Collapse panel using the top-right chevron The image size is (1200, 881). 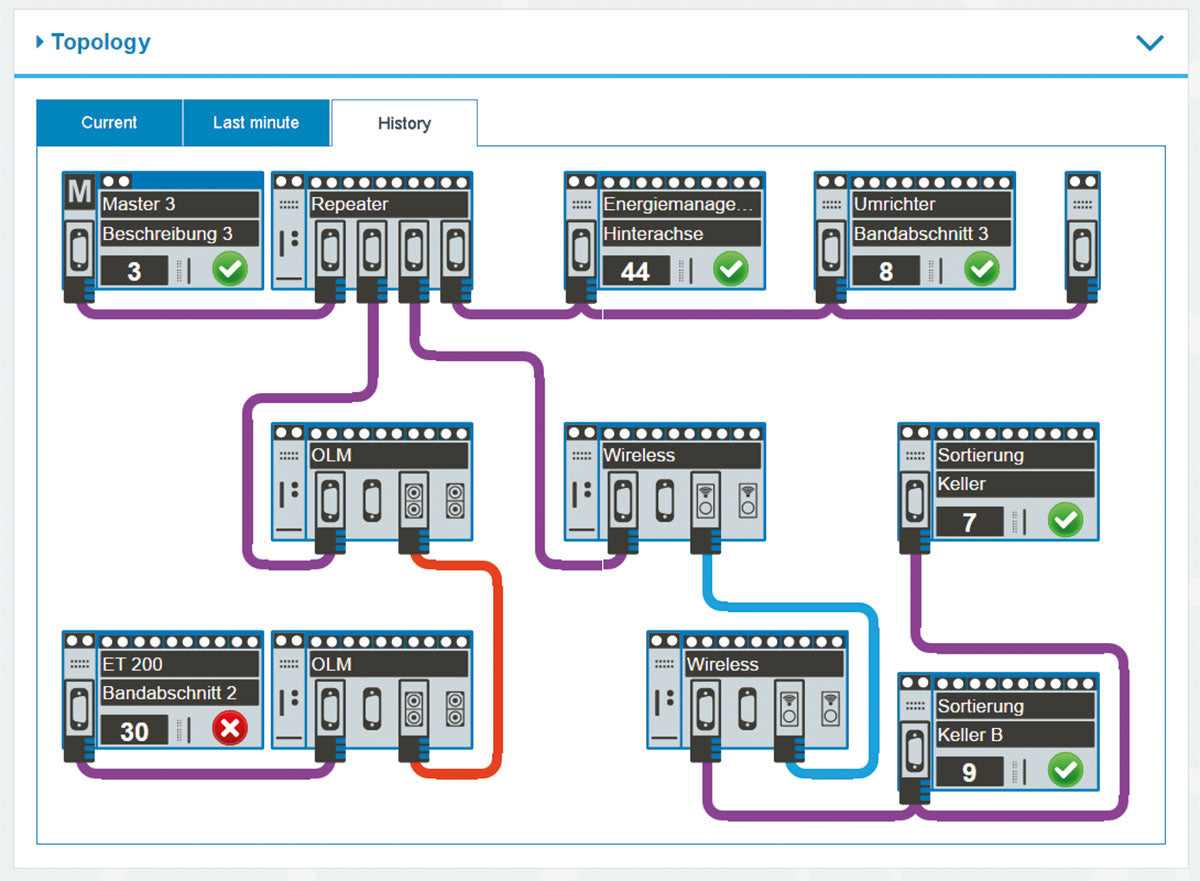(x=1150, y=43)
